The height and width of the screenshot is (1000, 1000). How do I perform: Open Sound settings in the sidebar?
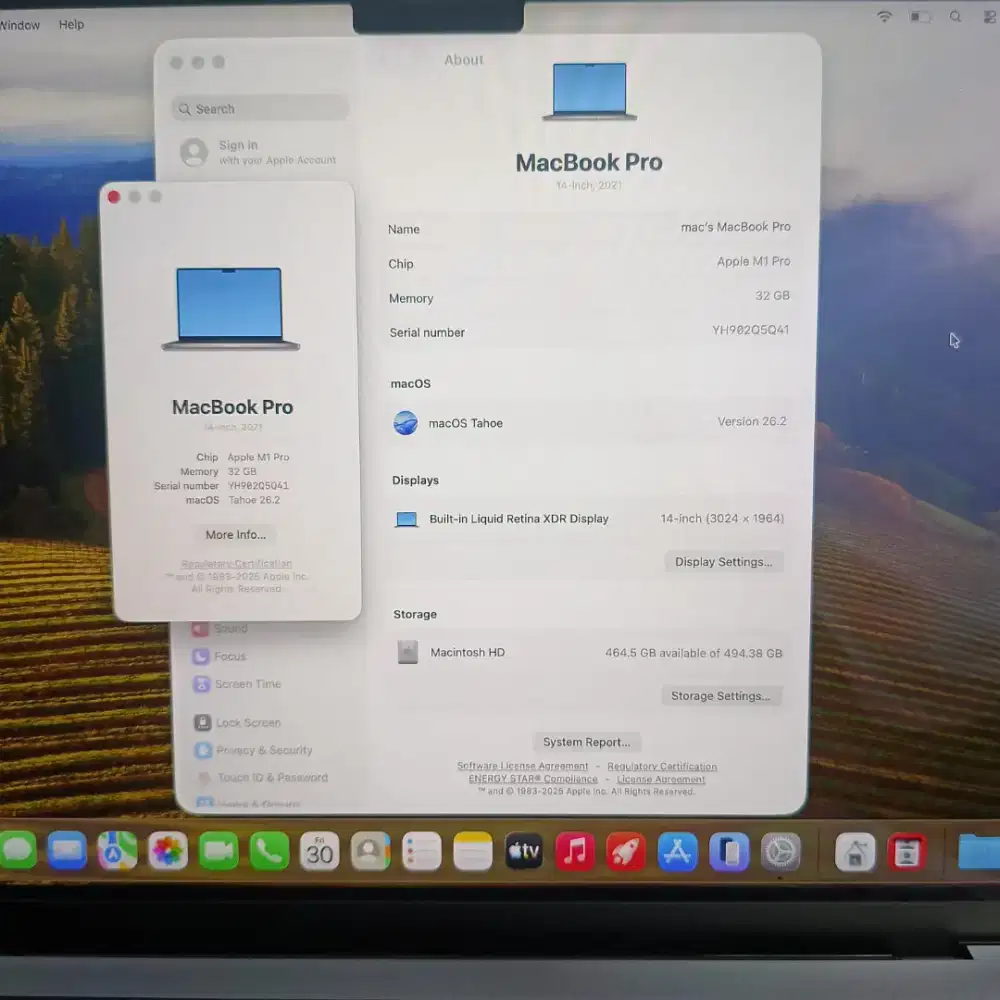tap(231, 628)
